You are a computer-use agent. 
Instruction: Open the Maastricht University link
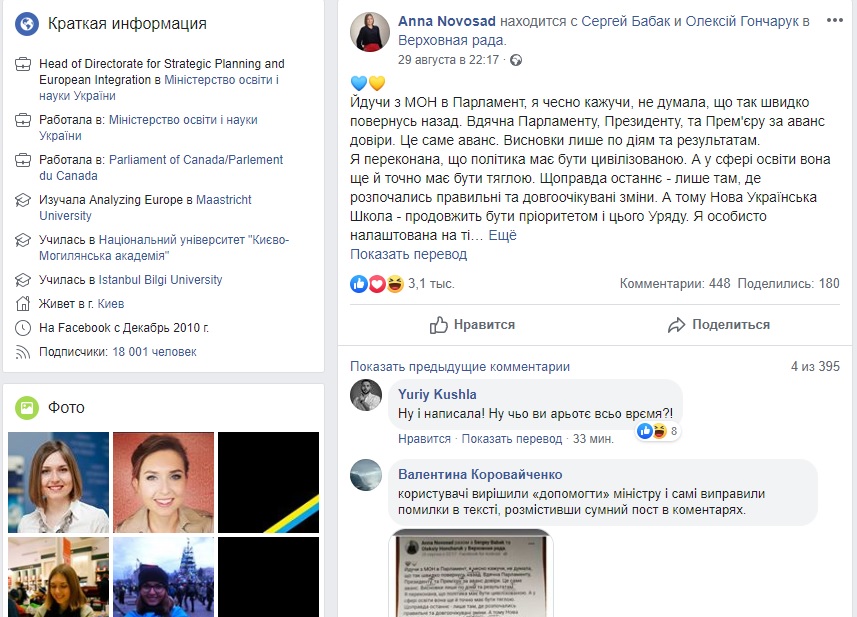click(x=145, y=208)
